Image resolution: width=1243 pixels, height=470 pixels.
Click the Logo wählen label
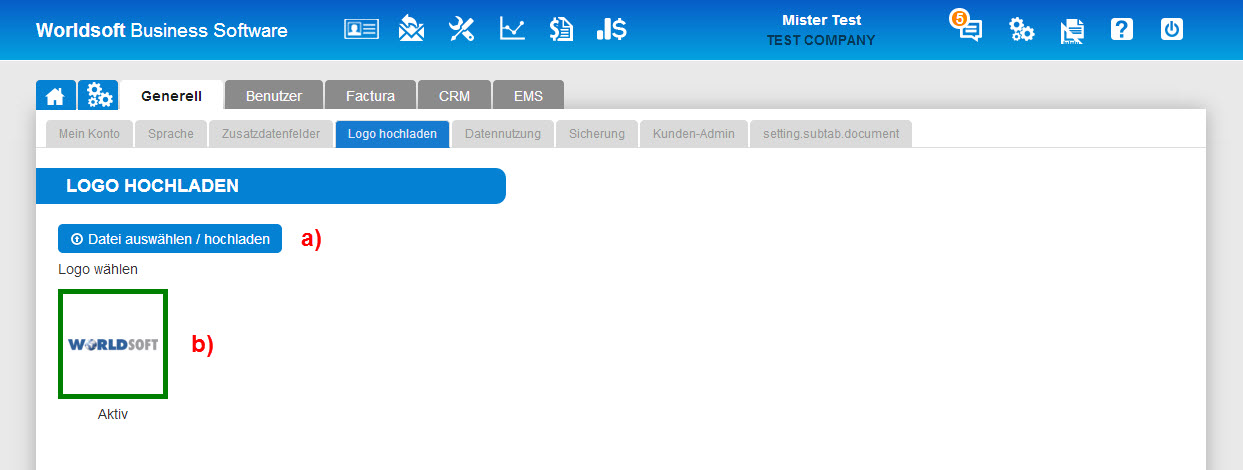click(x=98, y=269)
